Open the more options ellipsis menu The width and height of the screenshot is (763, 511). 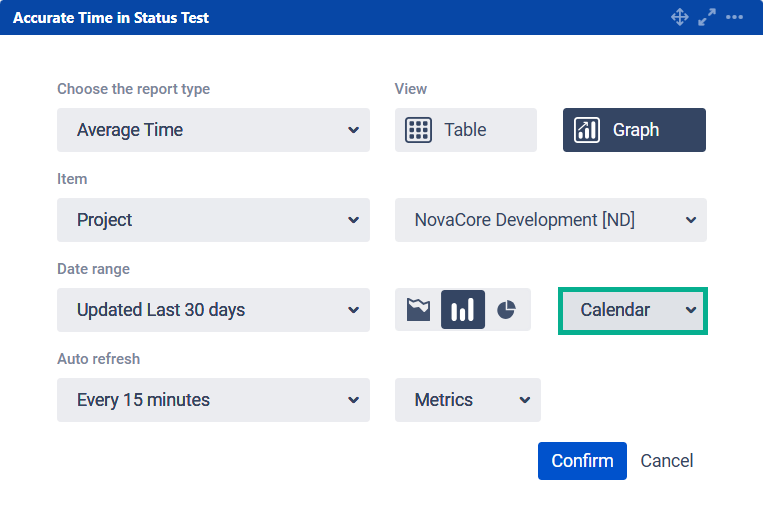(735, 17)
